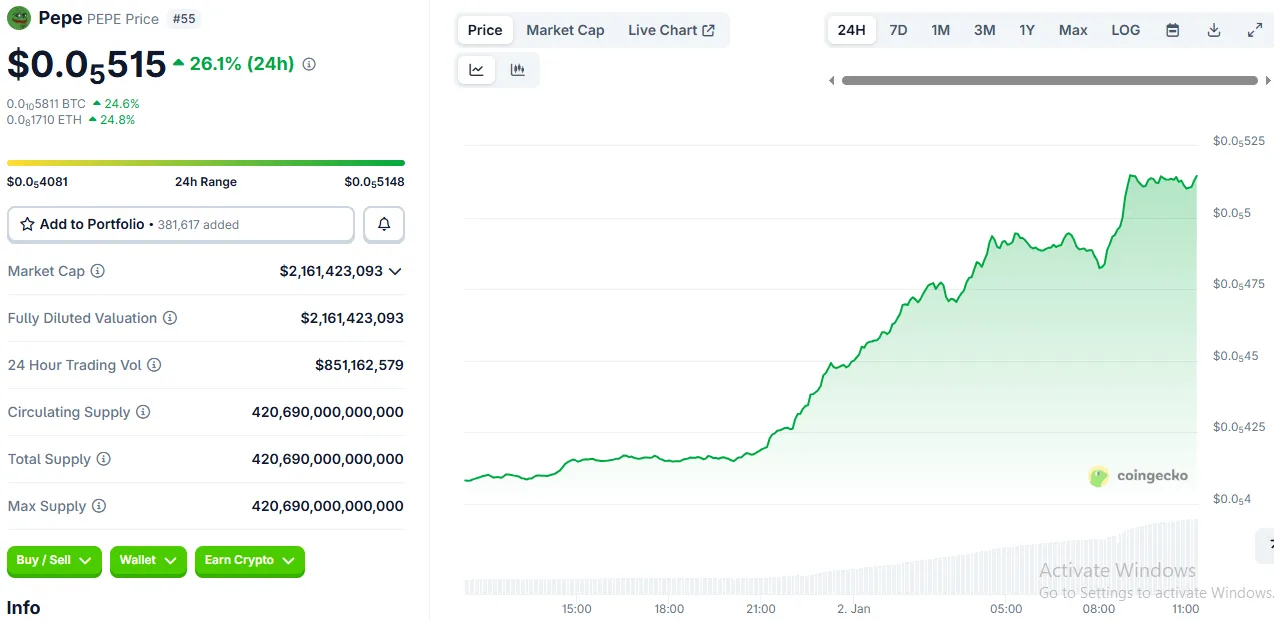Viewport: 1274px width, 621px height.
Task: Click the 24 Hour Trading Vol info icon
Action: click(x=154, y=365)
